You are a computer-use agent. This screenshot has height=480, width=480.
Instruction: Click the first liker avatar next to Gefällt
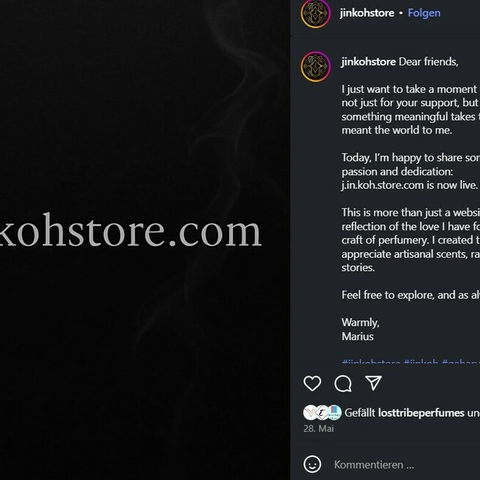click(309, 413)
